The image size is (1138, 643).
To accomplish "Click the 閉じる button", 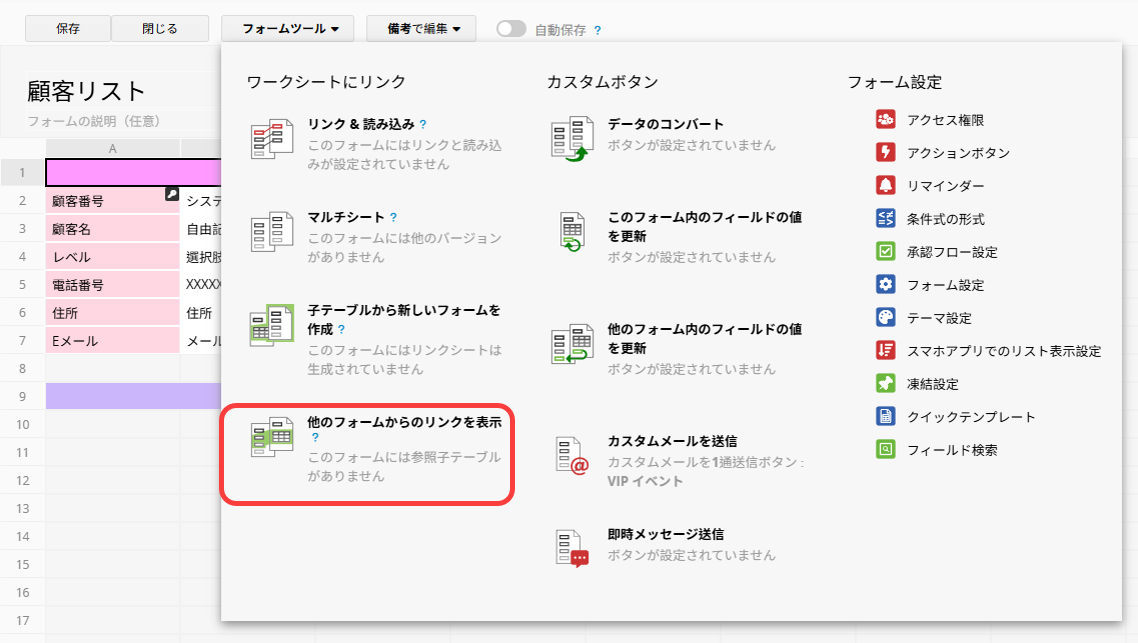I will pyautogui.click(x=160, y=29).
